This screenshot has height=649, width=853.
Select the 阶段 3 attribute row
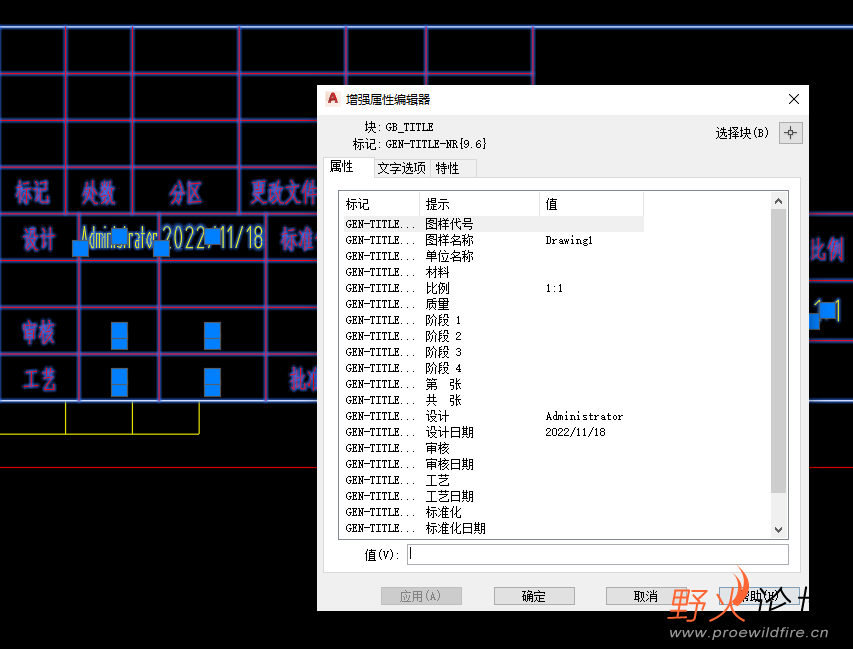(x=493, y=352)
